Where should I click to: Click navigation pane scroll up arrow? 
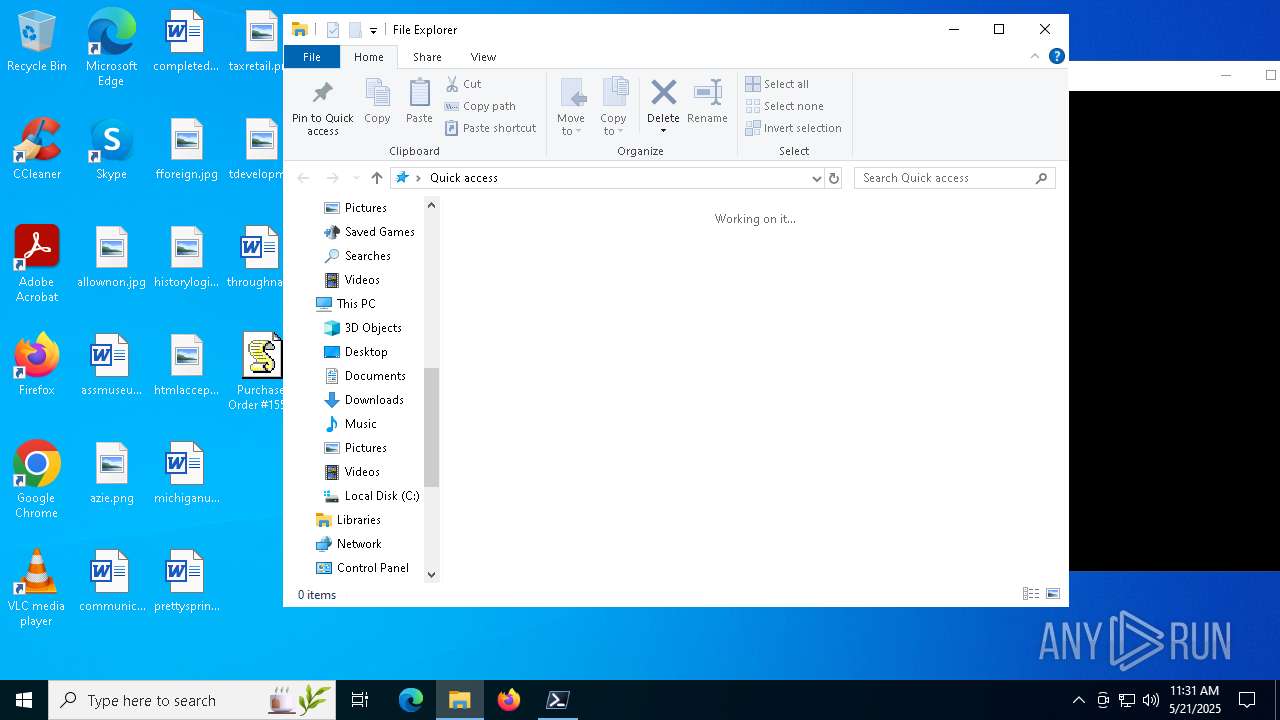432,205
